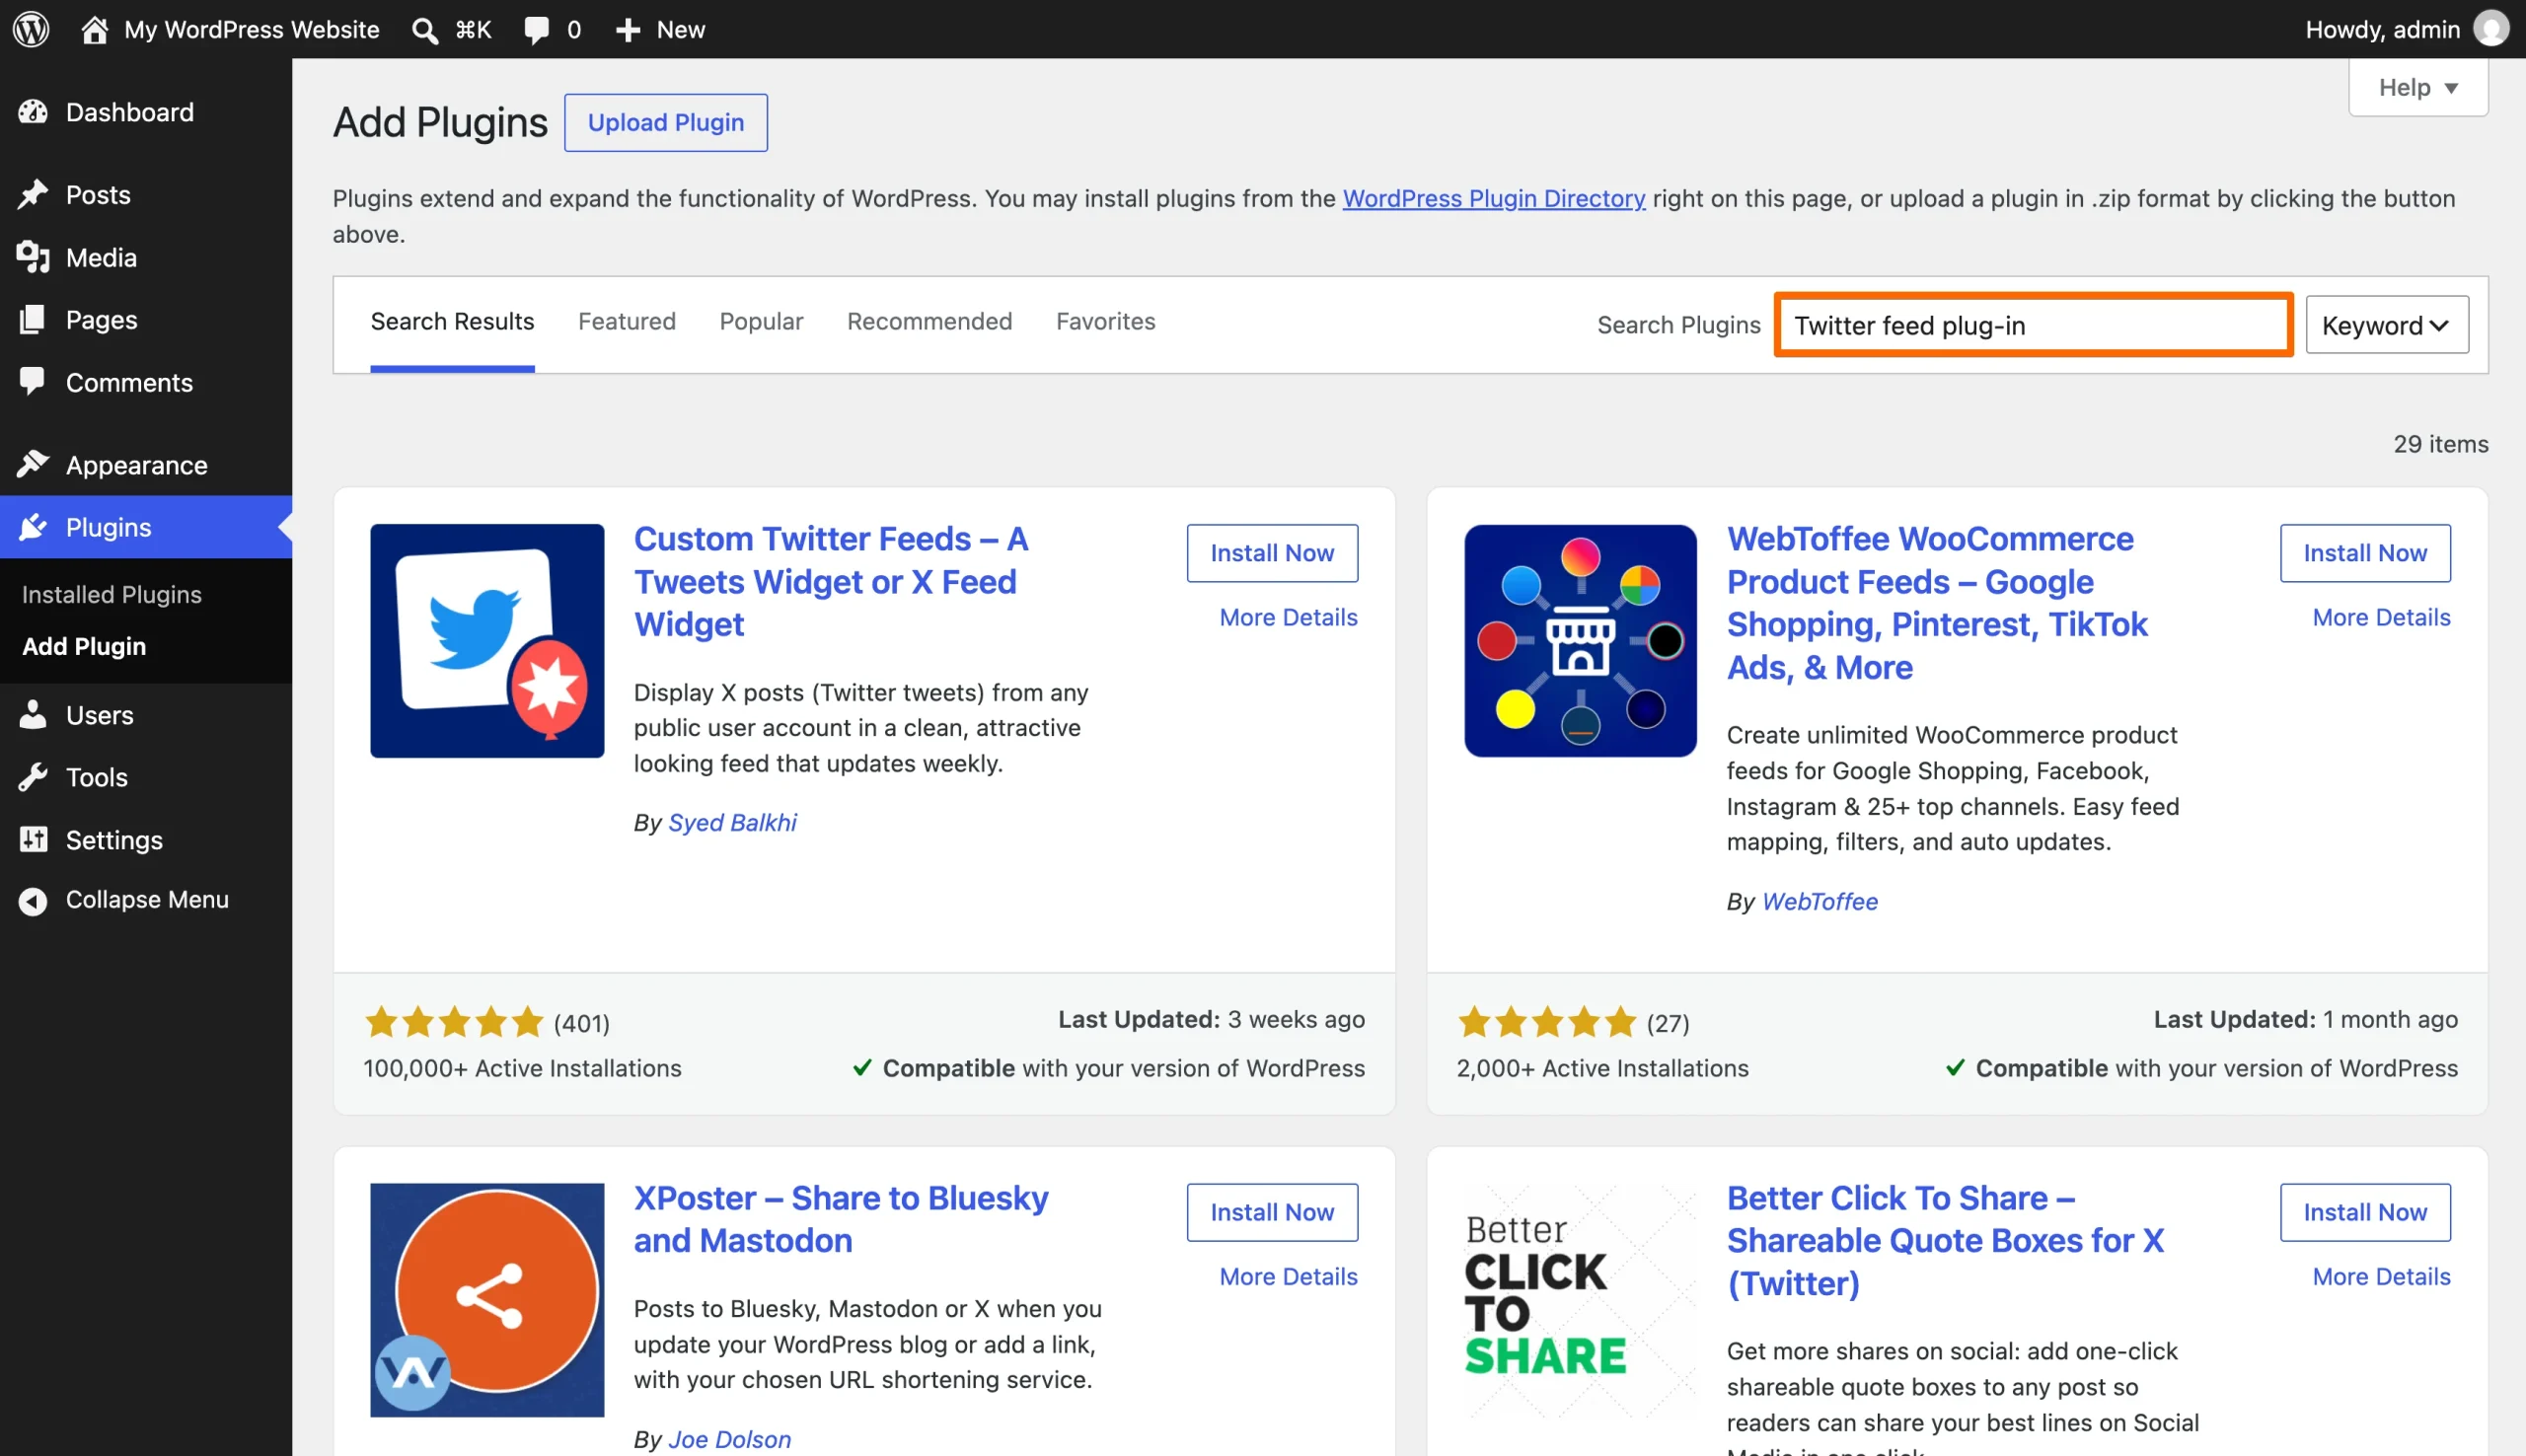
Task: Switch to the Recommended tab
Action: click(x=929, y=321)
